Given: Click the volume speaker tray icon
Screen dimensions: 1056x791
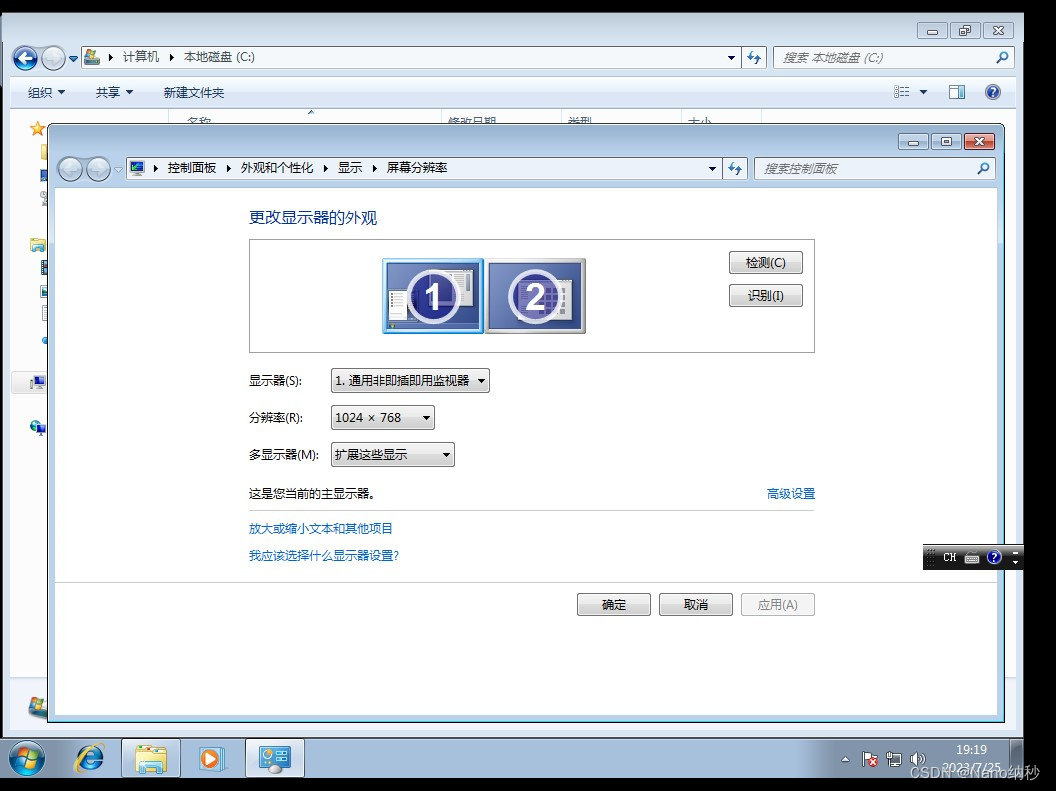Looking at the screenshot, I should click(917, 759).
